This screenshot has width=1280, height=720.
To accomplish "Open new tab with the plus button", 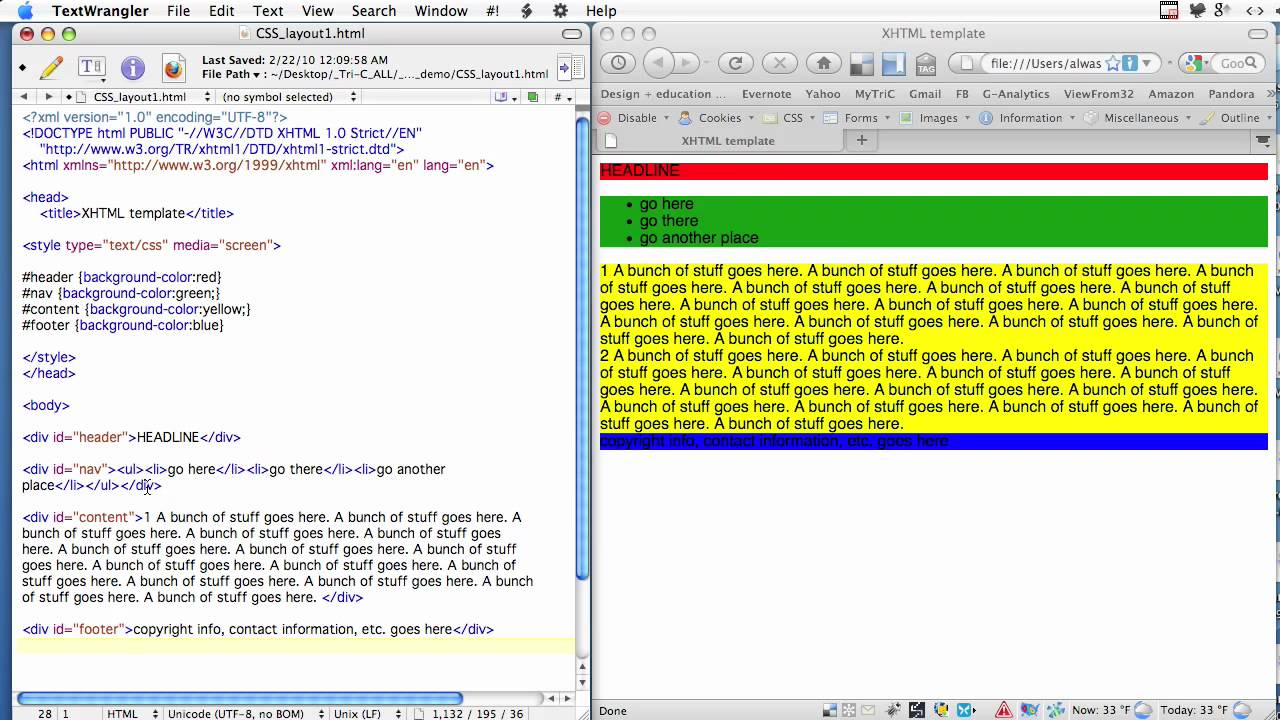I will point(861,140).
